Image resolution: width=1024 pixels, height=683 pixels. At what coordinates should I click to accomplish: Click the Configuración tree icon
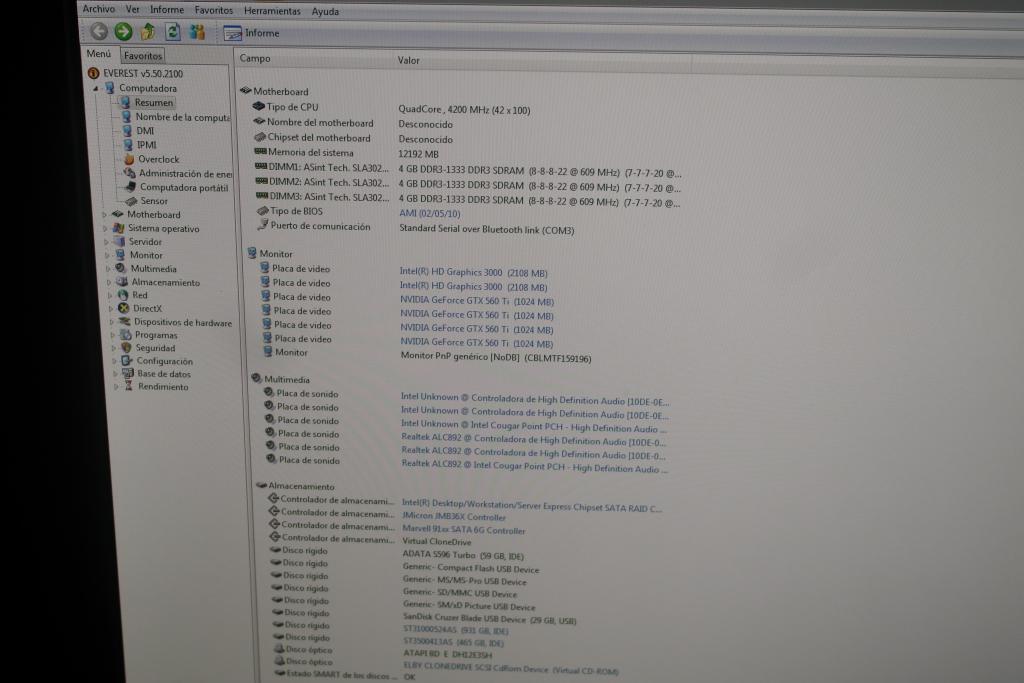pyautogui.click(x=127, y=361)
